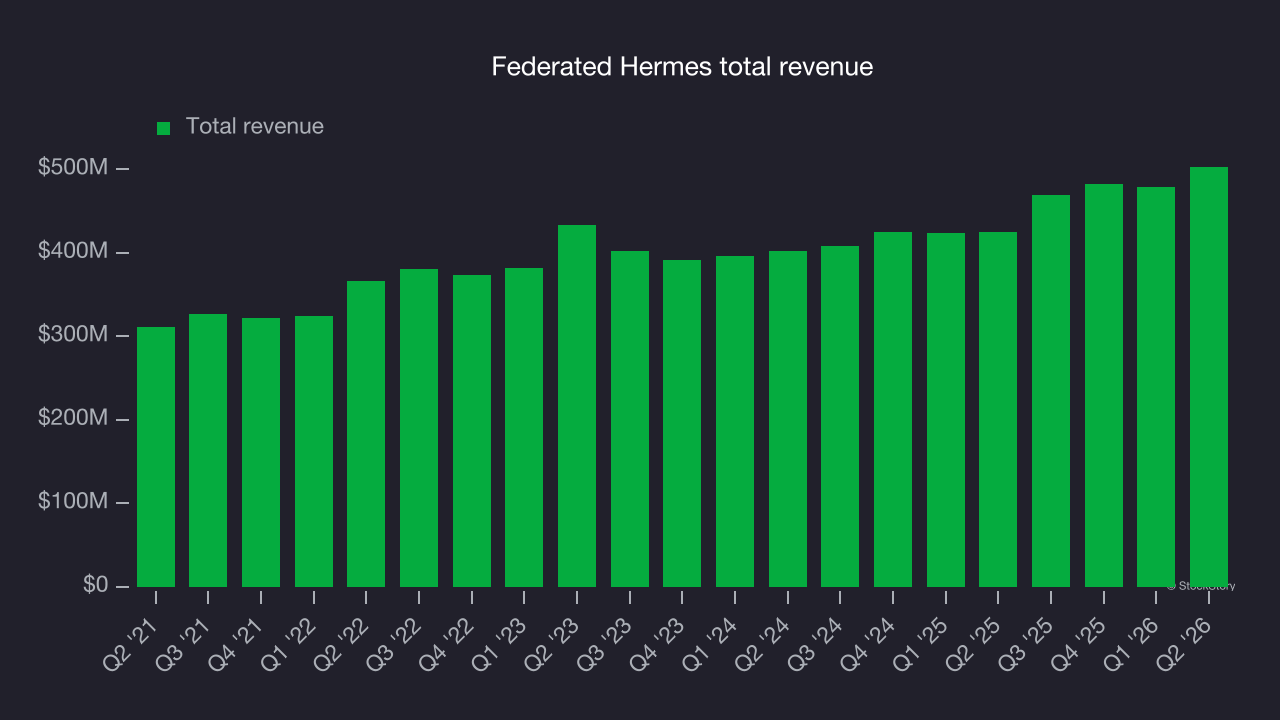This screenshot has height=720, width=1280.
Task: Click the green Total revenue legend swatch
Action: pyautogui.click(x=164, y=128)
